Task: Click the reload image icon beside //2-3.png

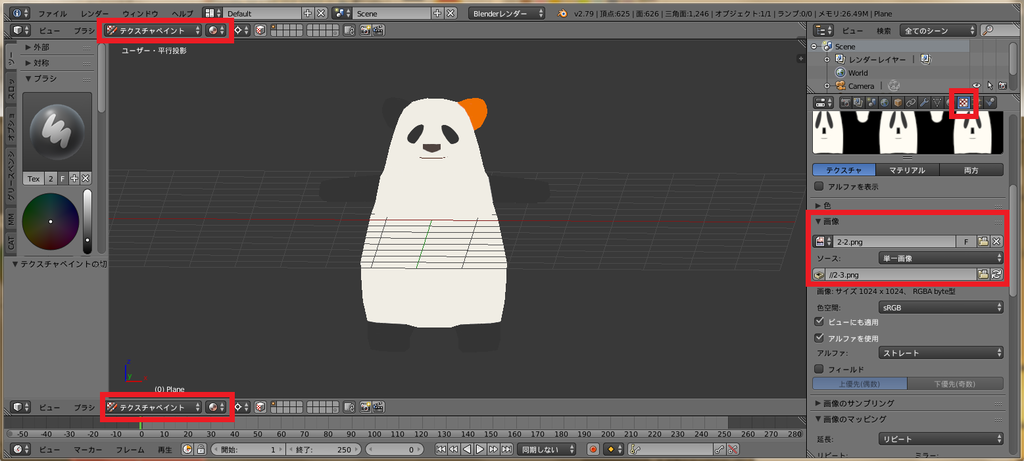Action: coord(997,274)
